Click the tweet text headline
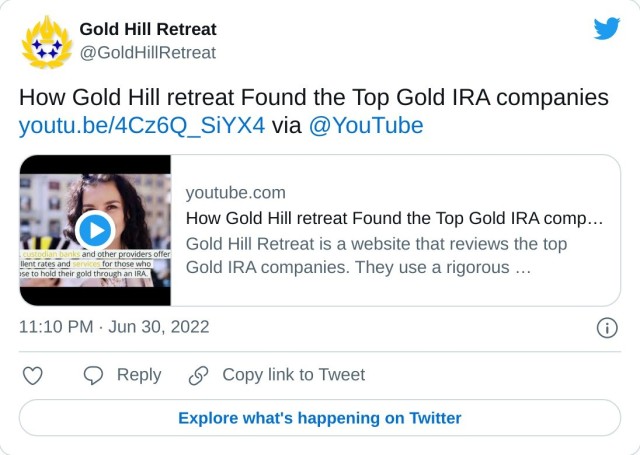The image size is (640, 455). coord(314,98)
